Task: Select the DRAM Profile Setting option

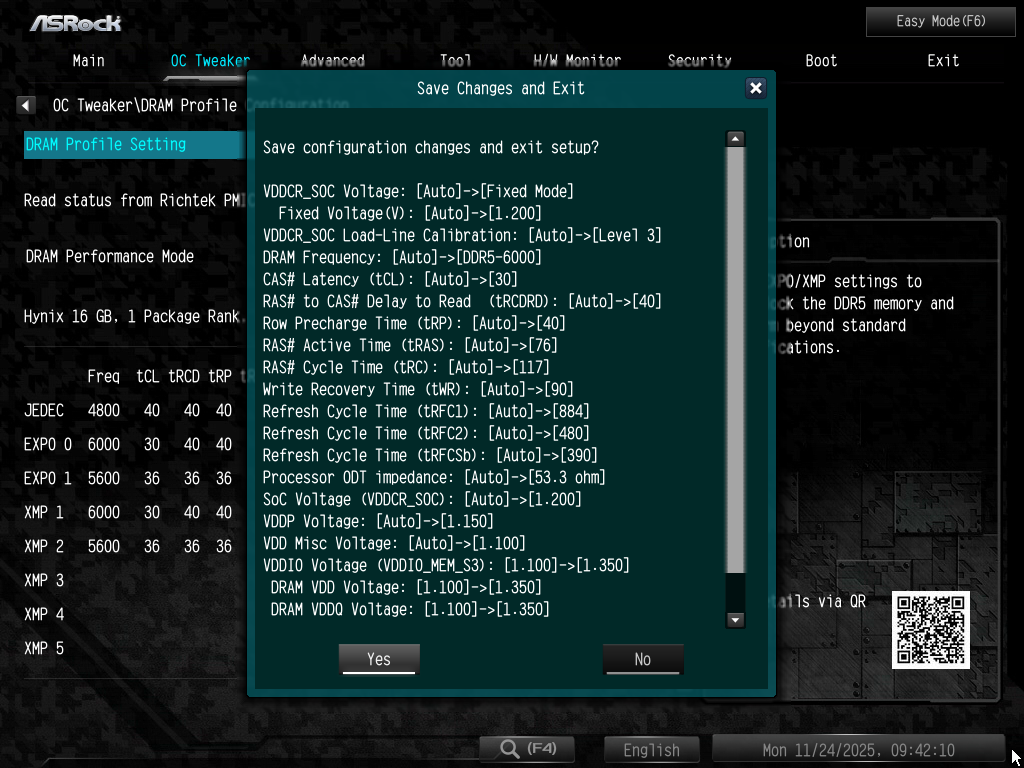Action: pos(106,144)
